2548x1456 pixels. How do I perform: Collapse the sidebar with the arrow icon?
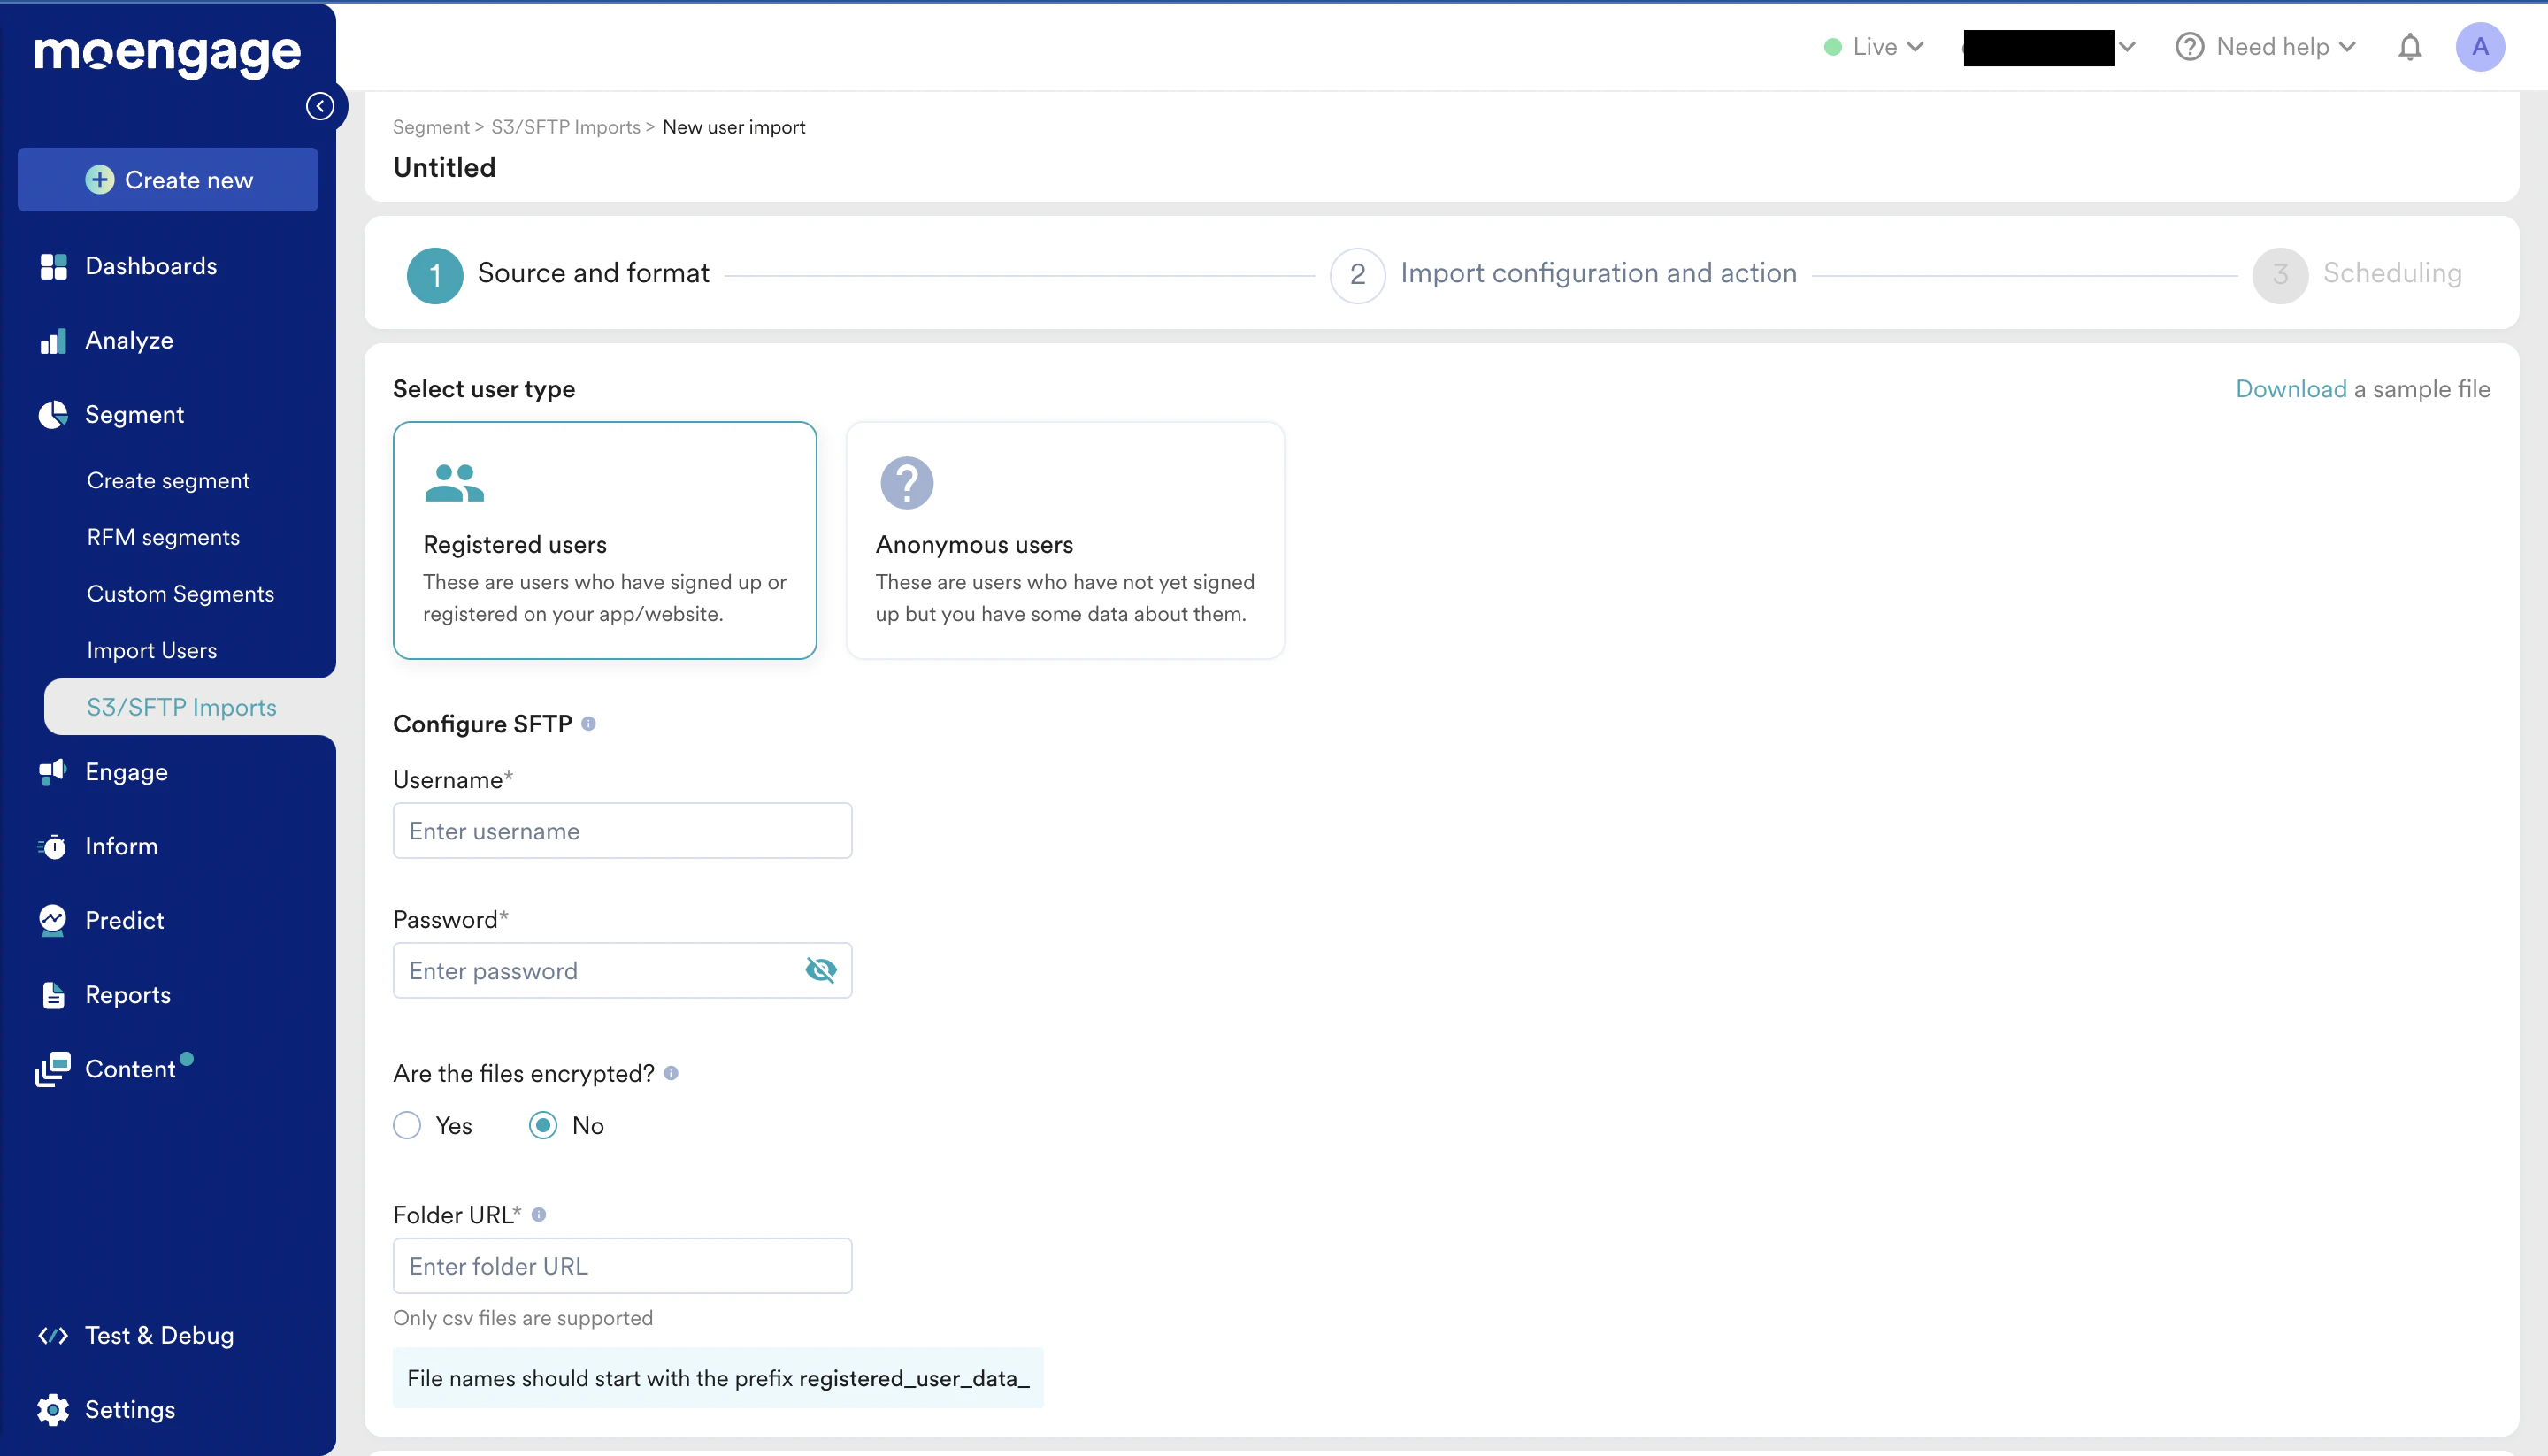(x=320, y=106)
